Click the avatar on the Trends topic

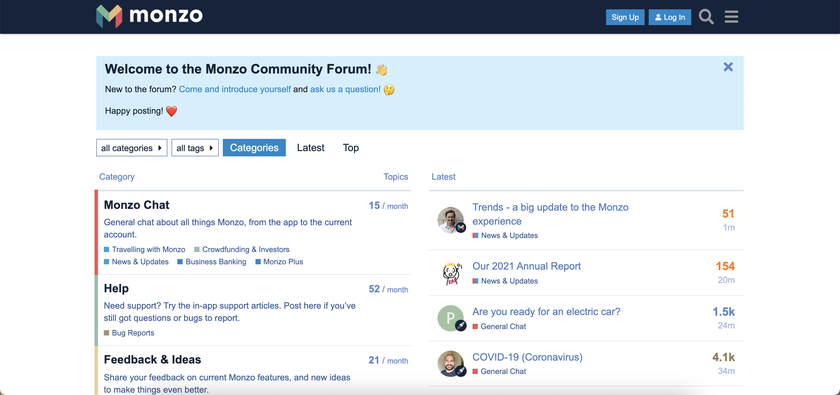[451, 220]
